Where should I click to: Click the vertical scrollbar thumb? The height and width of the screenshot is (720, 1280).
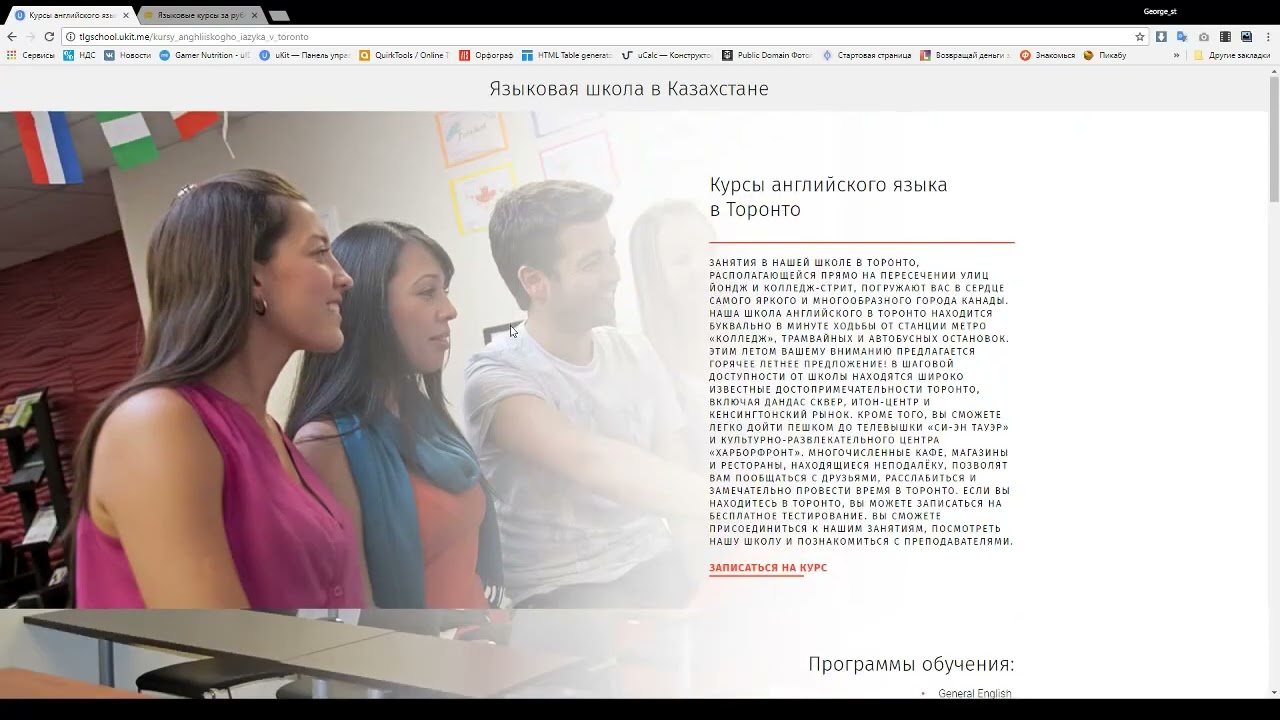[1274, 140]
